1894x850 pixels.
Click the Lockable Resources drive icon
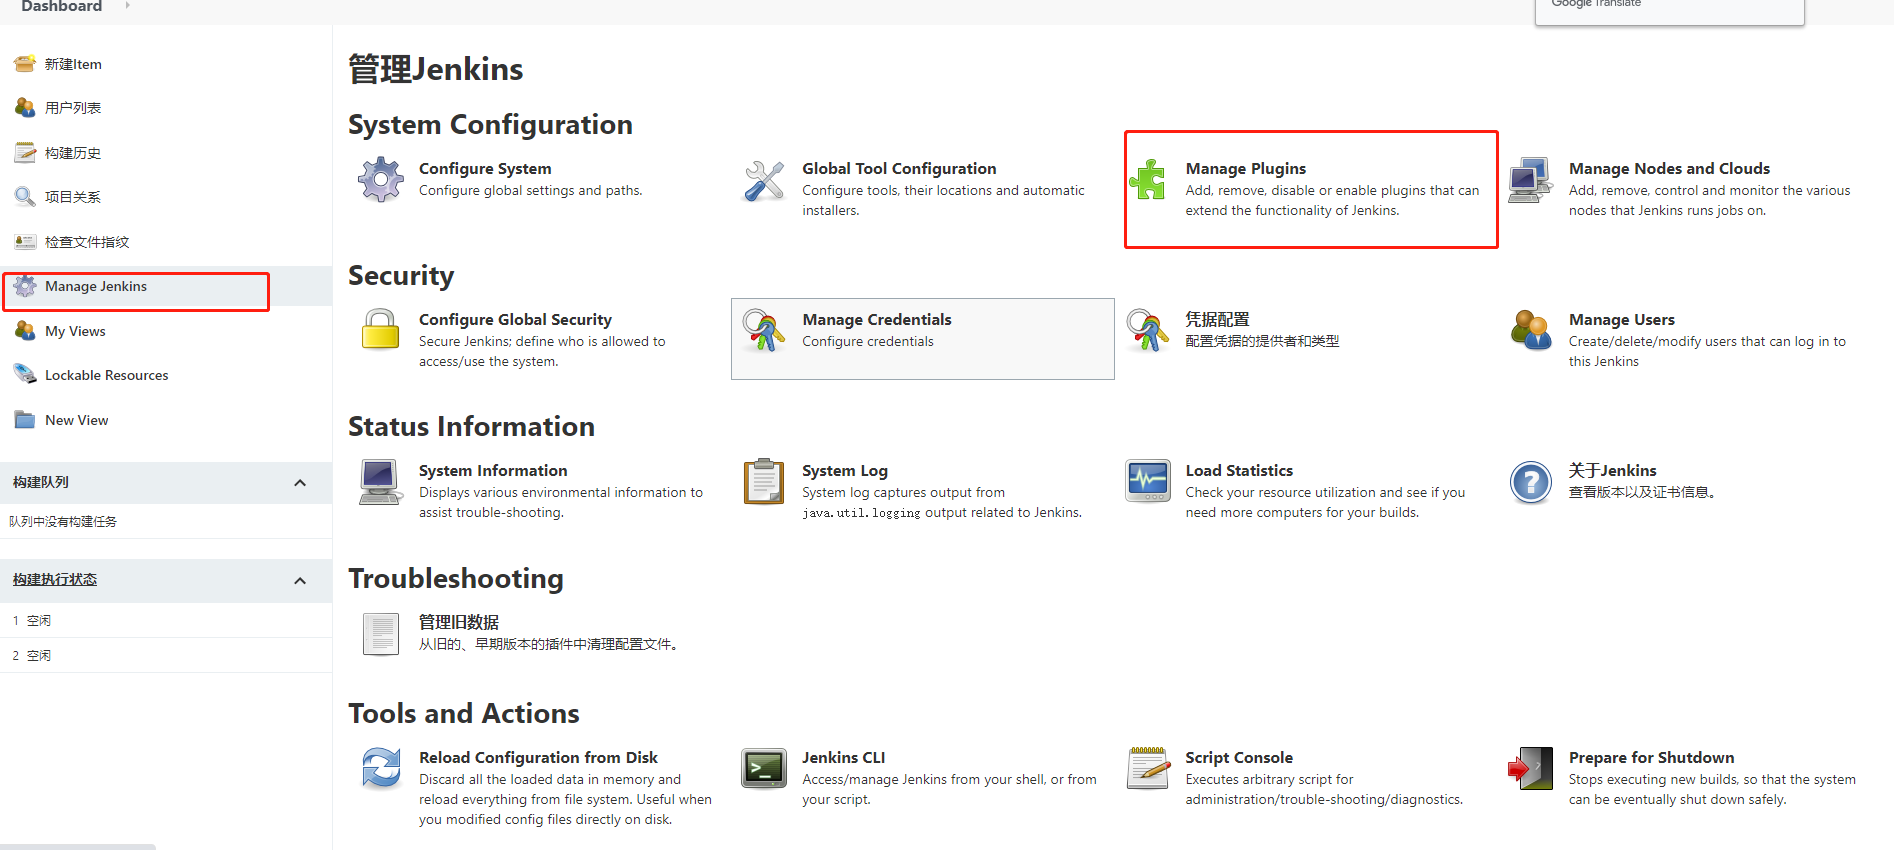pos(25,375)
